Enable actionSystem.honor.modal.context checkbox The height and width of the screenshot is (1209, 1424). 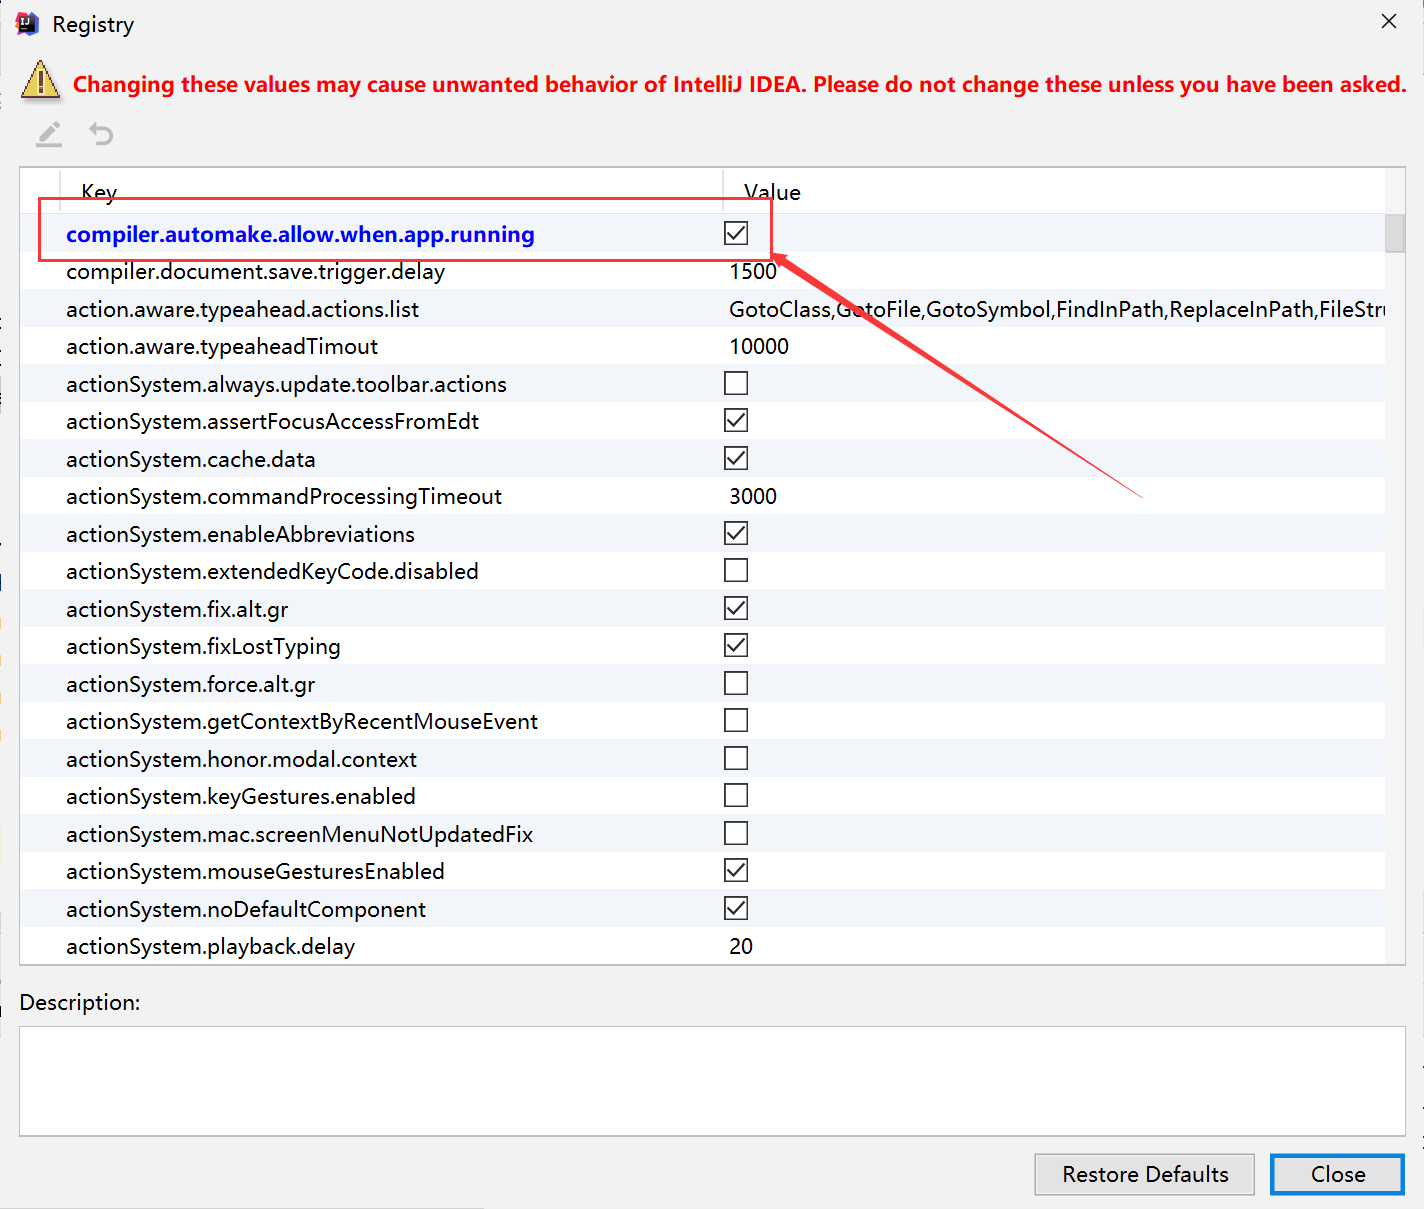[736, 758]
